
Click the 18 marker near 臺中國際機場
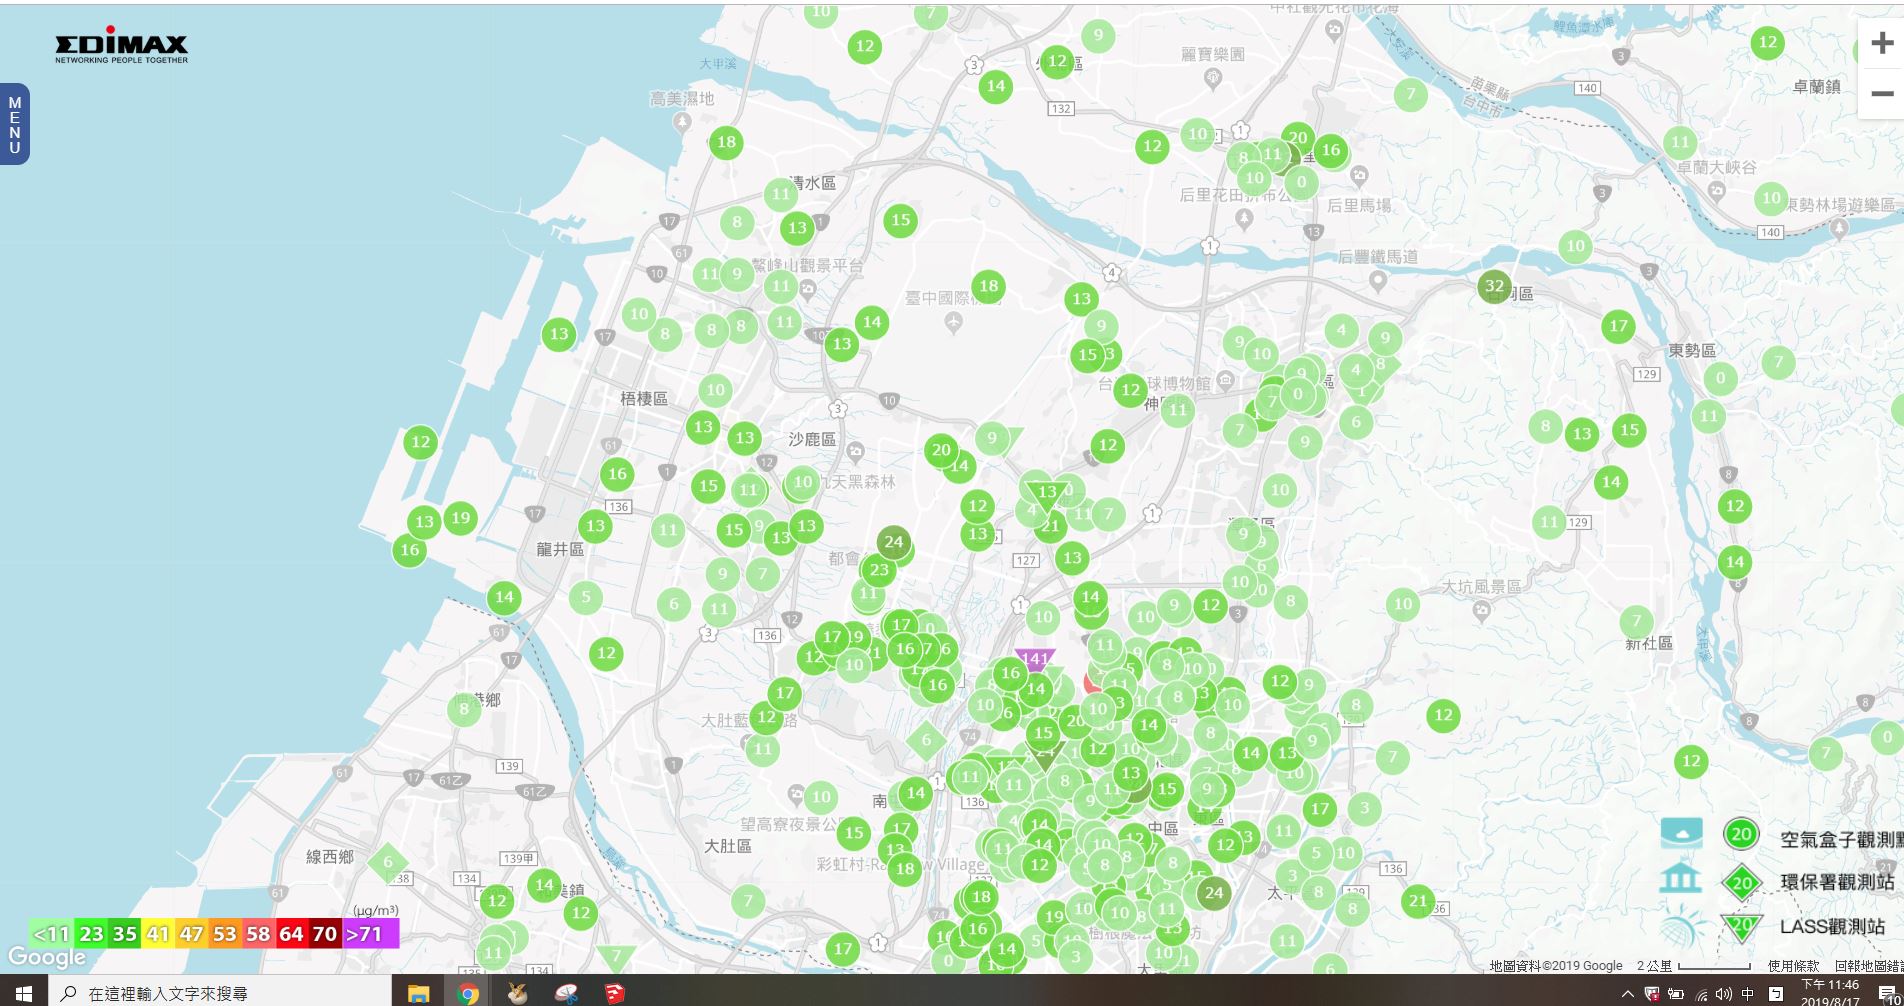[988, 286]
